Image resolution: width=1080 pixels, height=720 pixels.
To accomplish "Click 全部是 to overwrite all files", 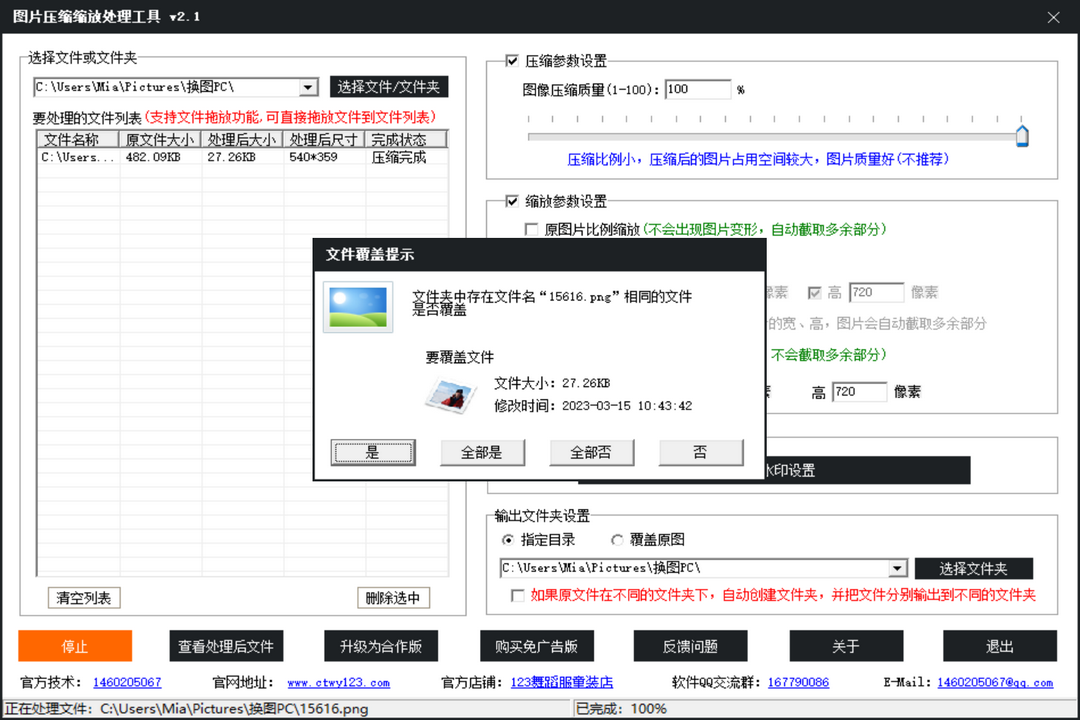I will tap(482, 452).
